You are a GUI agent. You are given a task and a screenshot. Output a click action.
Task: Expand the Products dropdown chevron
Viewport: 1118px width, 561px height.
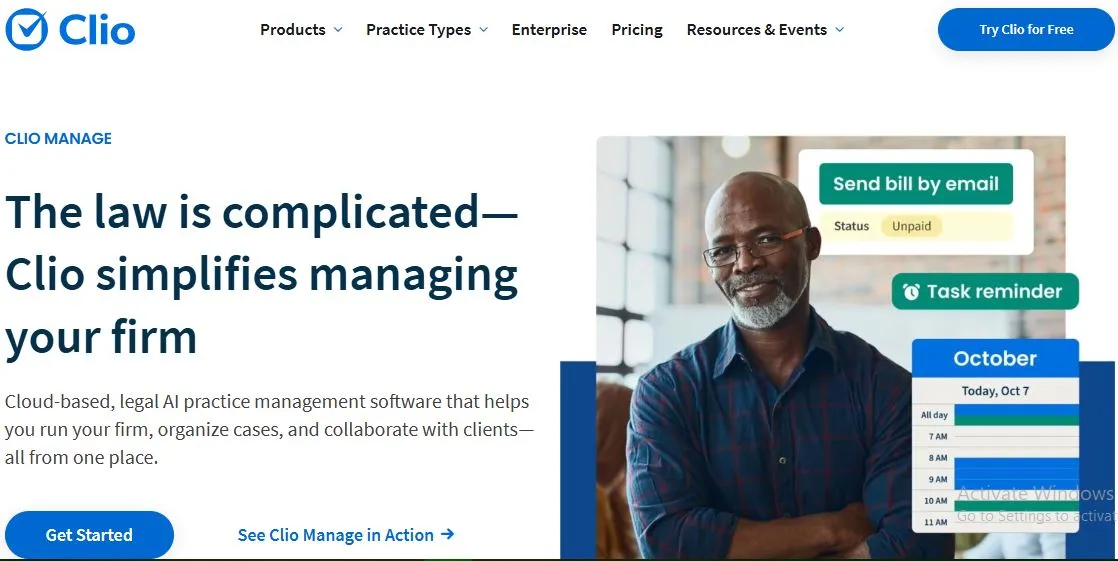[338, 30]
